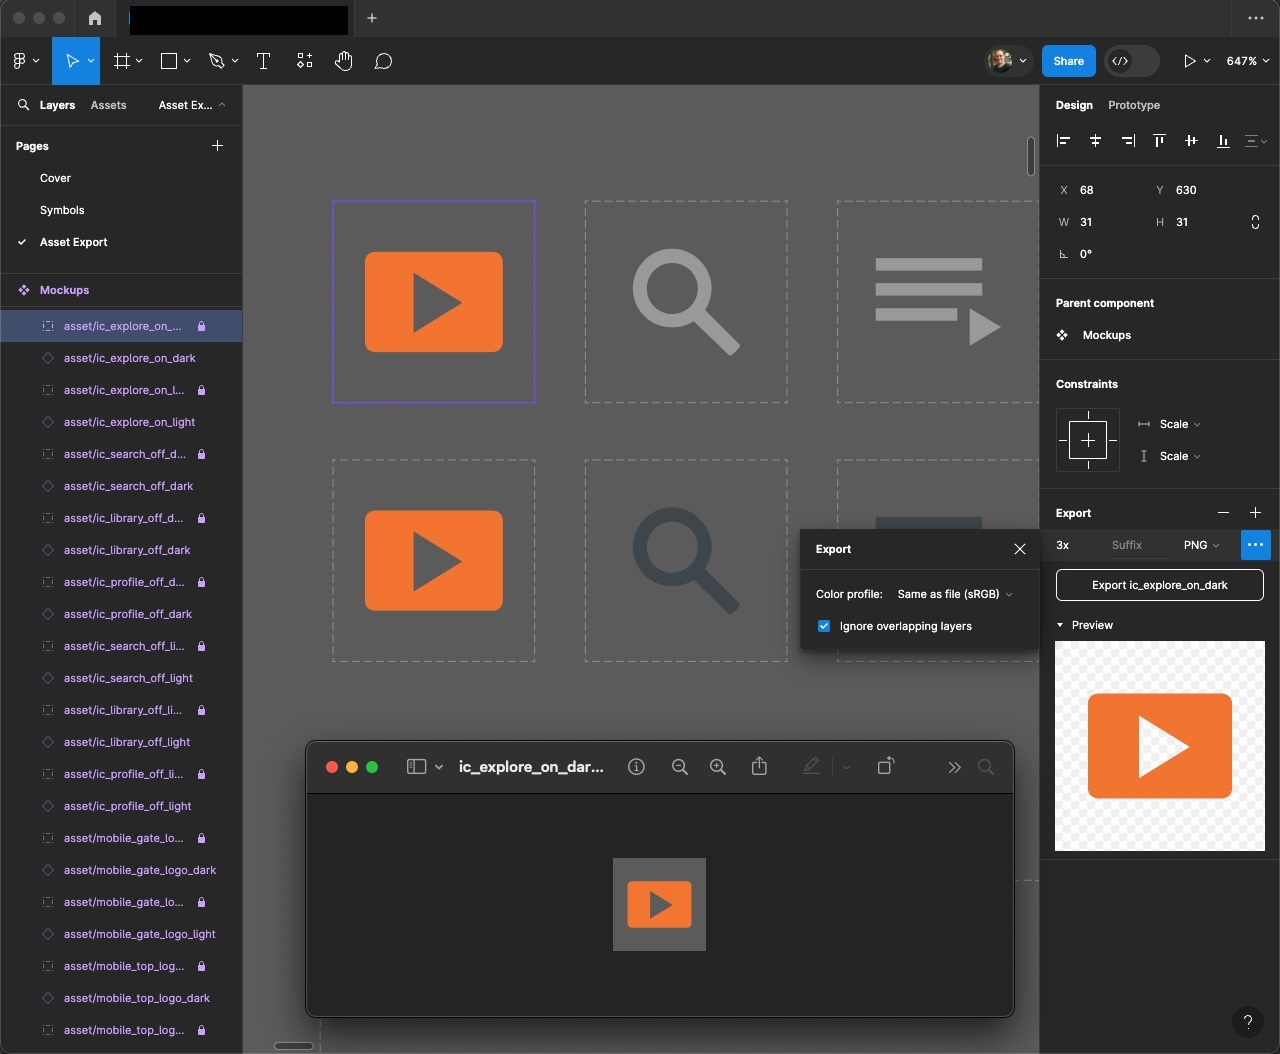Click Align left icon
Image resolution: width=1280 pixels, height=1054 pixels.
coord(1063,141)
